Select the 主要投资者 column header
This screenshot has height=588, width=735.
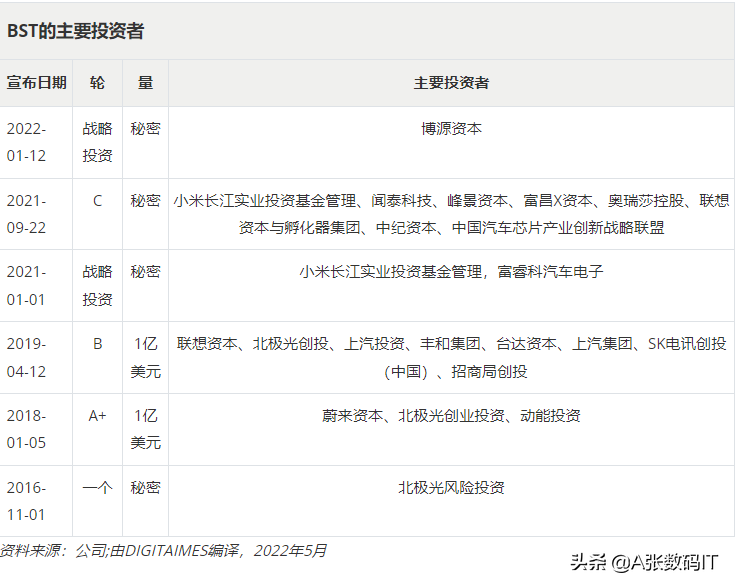coord(451,83)
